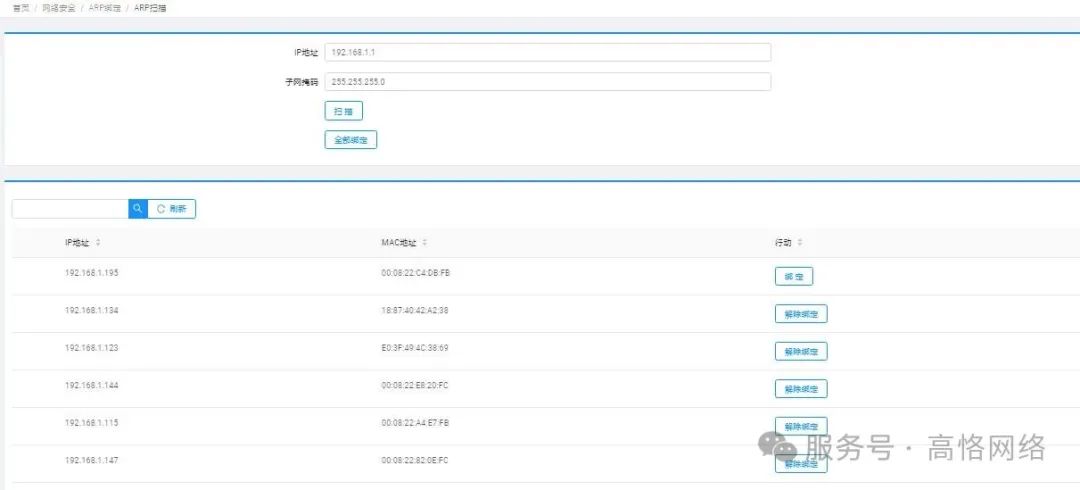Select IP cell 192.168.1.147
Image resolution: width=1080 pixels, height=490 pixels.
click(92, 460)
